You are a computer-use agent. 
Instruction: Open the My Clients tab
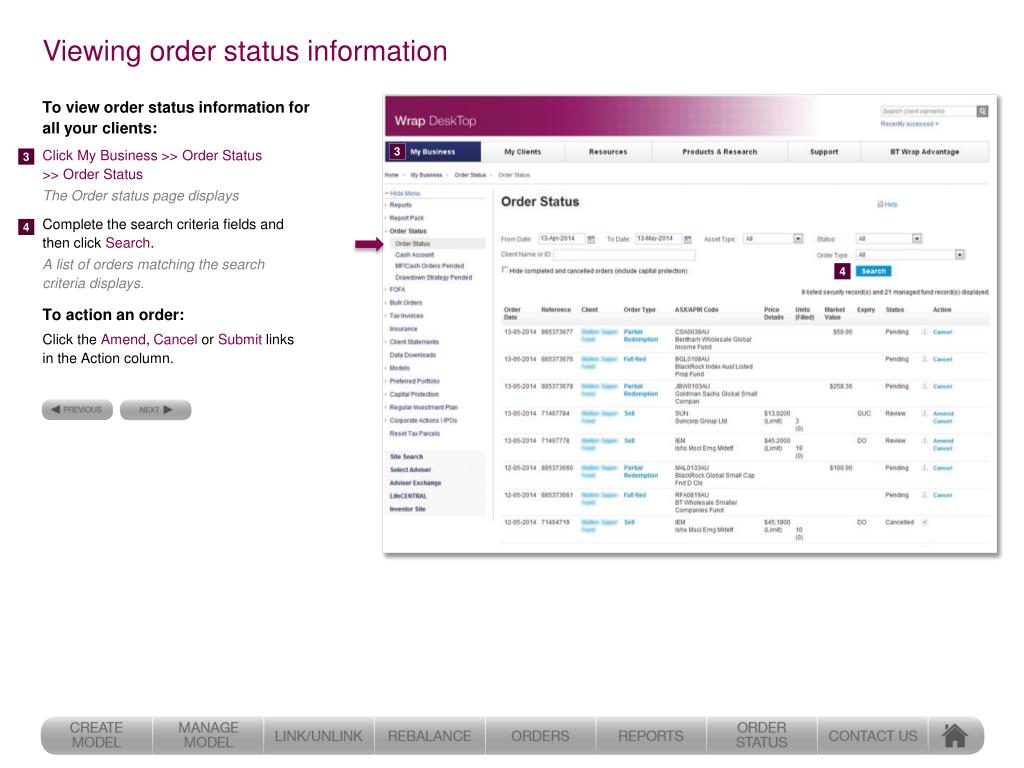(522, 152)
